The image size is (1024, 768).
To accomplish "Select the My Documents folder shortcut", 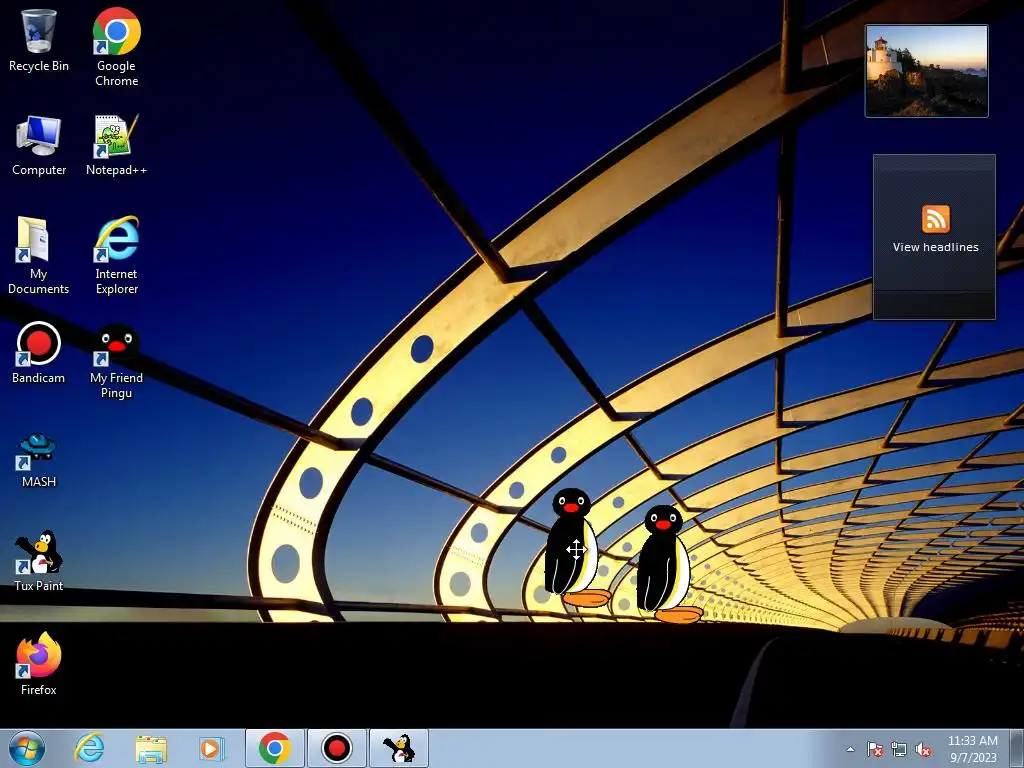I will tap(39, 255).
